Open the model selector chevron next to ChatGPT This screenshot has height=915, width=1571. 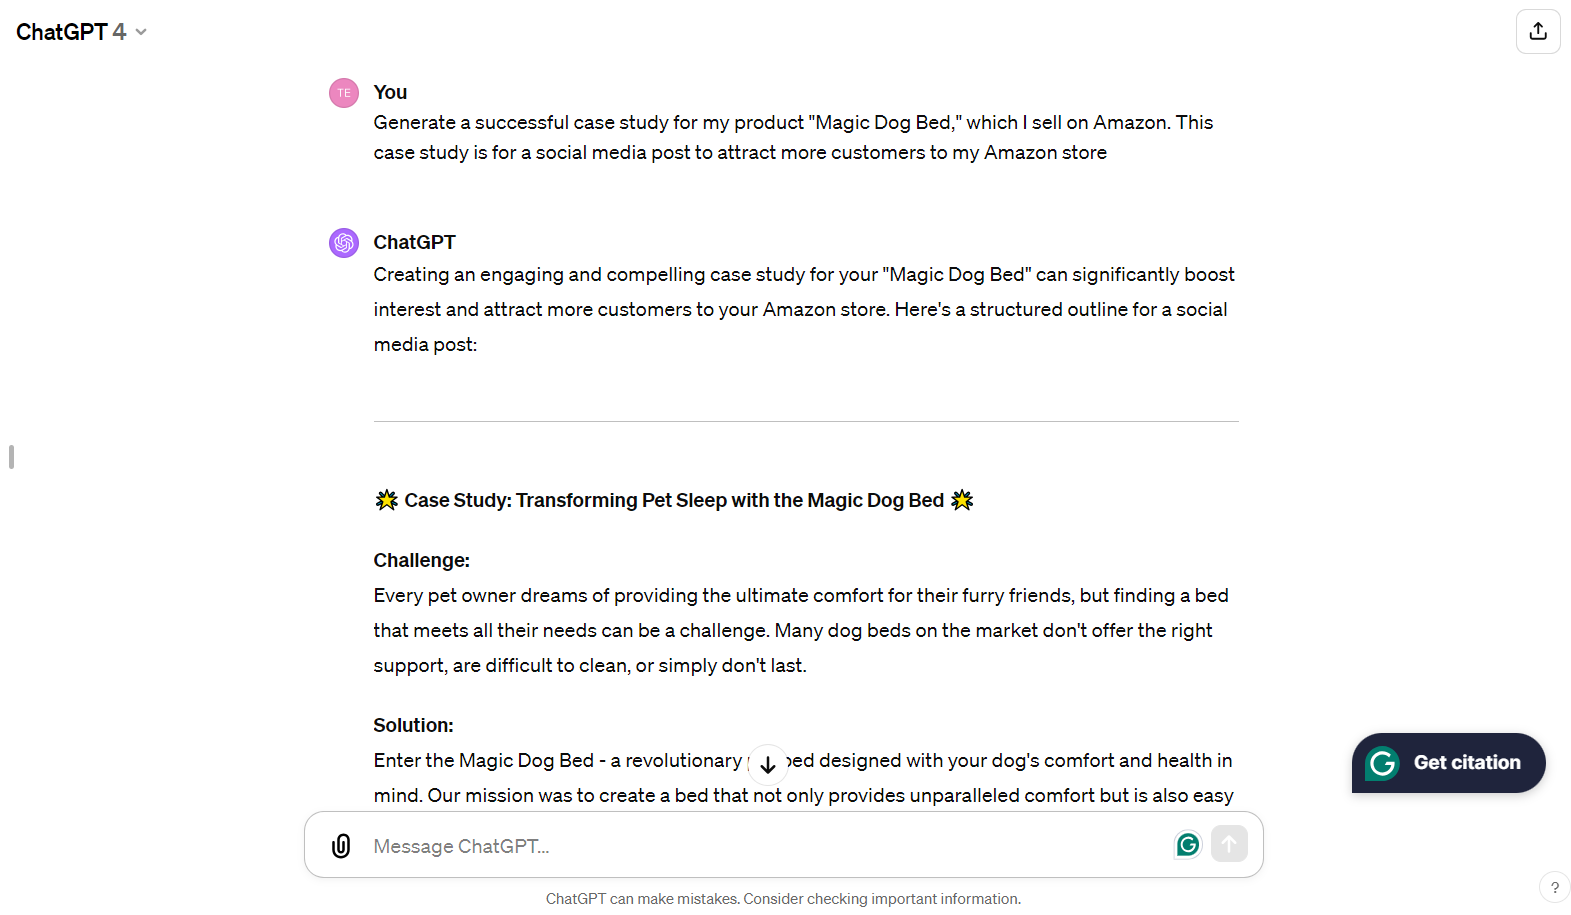pos(140,31)
